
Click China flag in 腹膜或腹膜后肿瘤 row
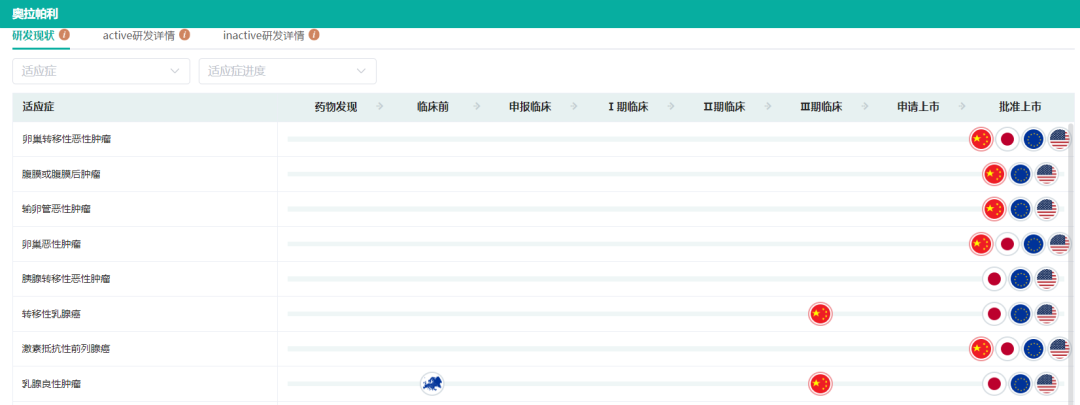(x=993, y=174)
